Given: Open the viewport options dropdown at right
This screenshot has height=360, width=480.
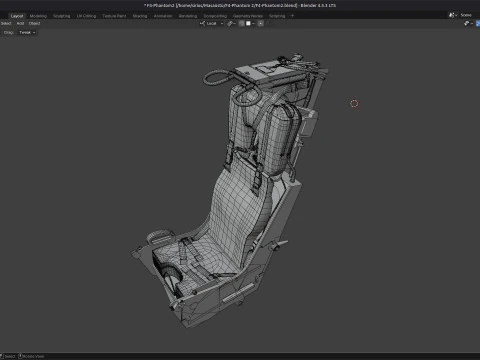Looking at the screenshot, I should click(x=468, y=23).
